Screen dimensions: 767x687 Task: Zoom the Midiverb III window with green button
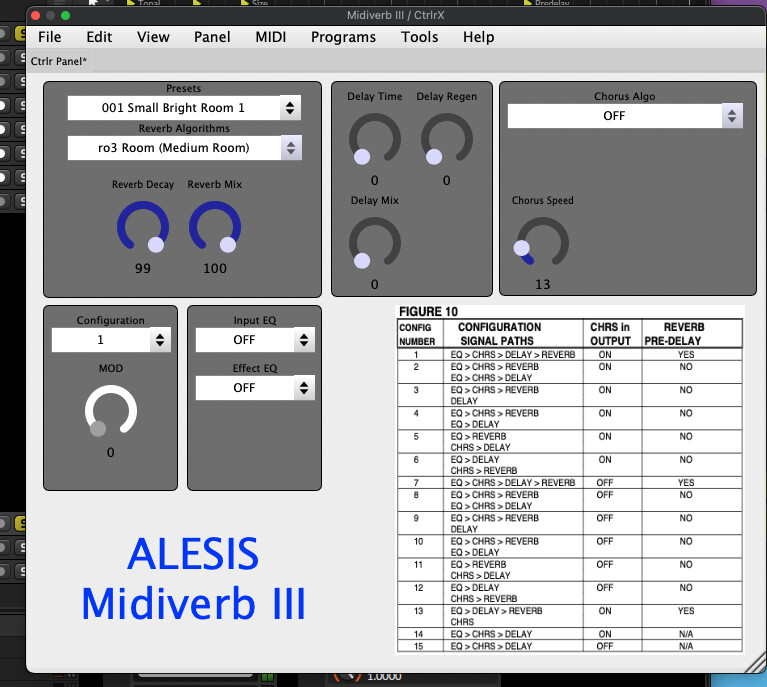click(x=66, y=16)
